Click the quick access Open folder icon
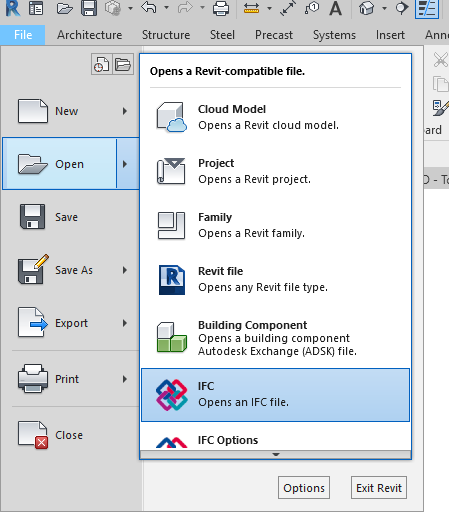Image resolution: width=449 pixels, height=530 pixels. 65,8
